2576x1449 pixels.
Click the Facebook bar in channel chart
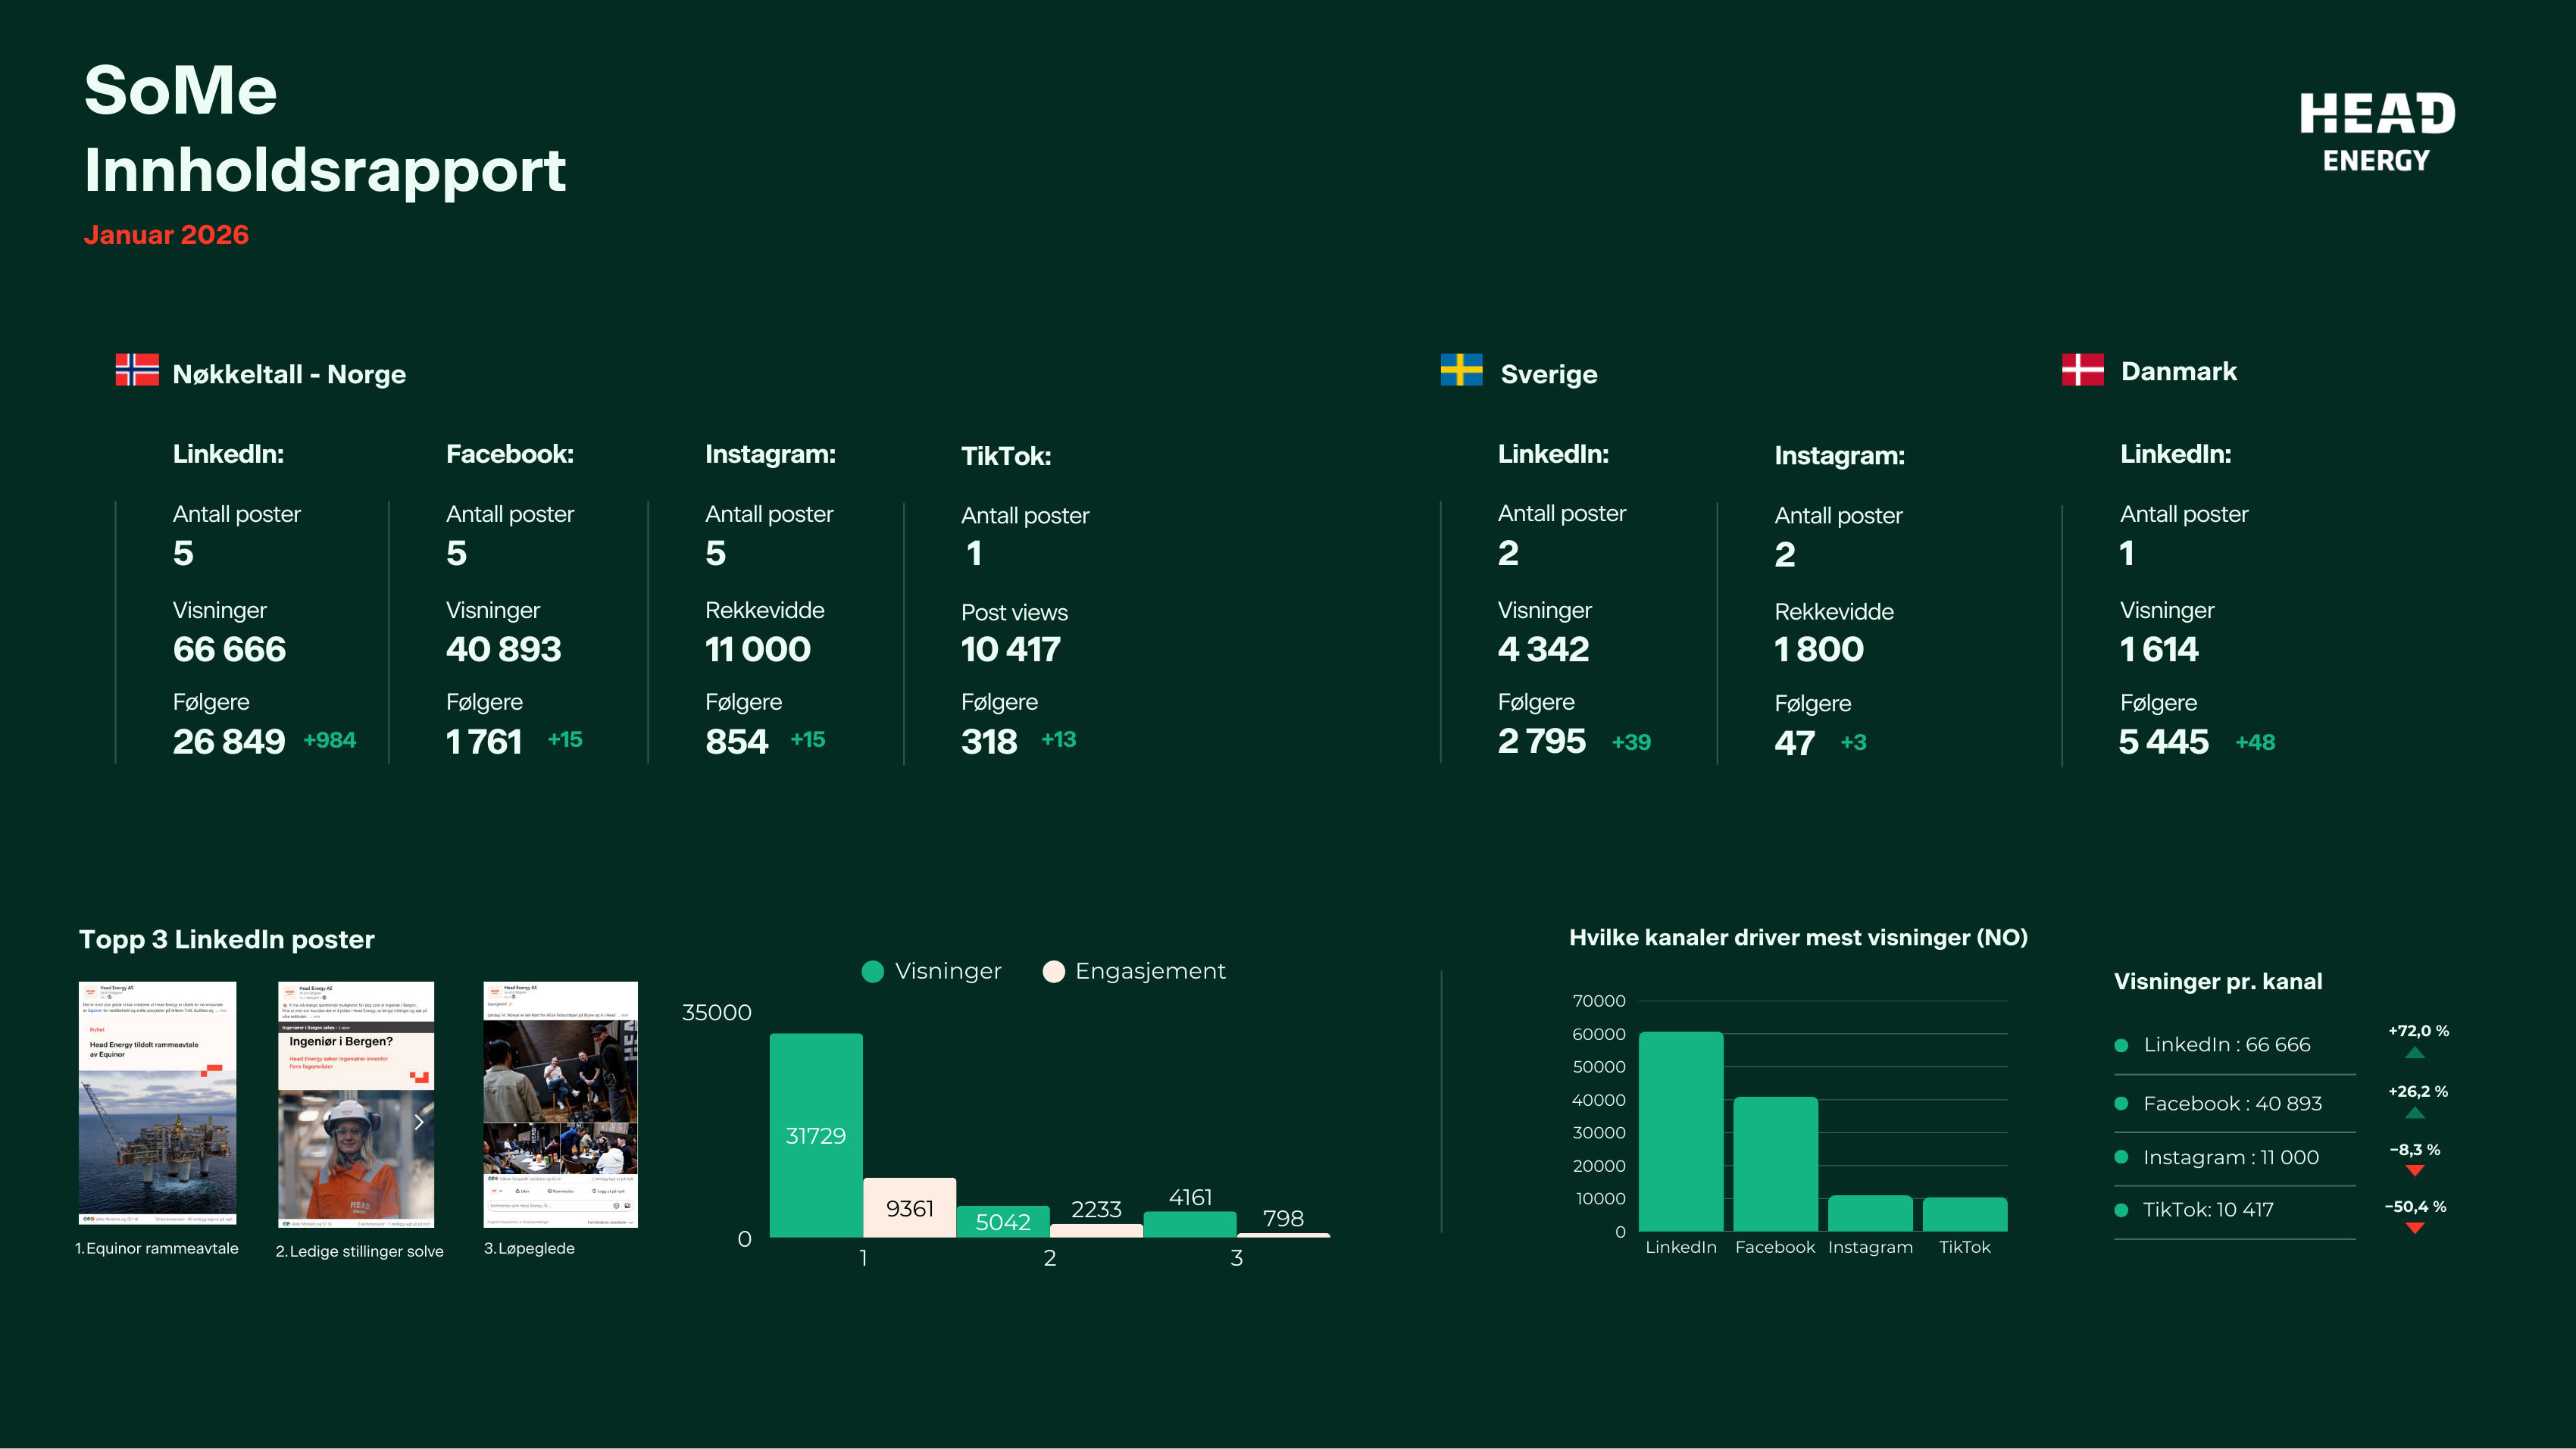pyautogui.click(x=1775, y=1164)
